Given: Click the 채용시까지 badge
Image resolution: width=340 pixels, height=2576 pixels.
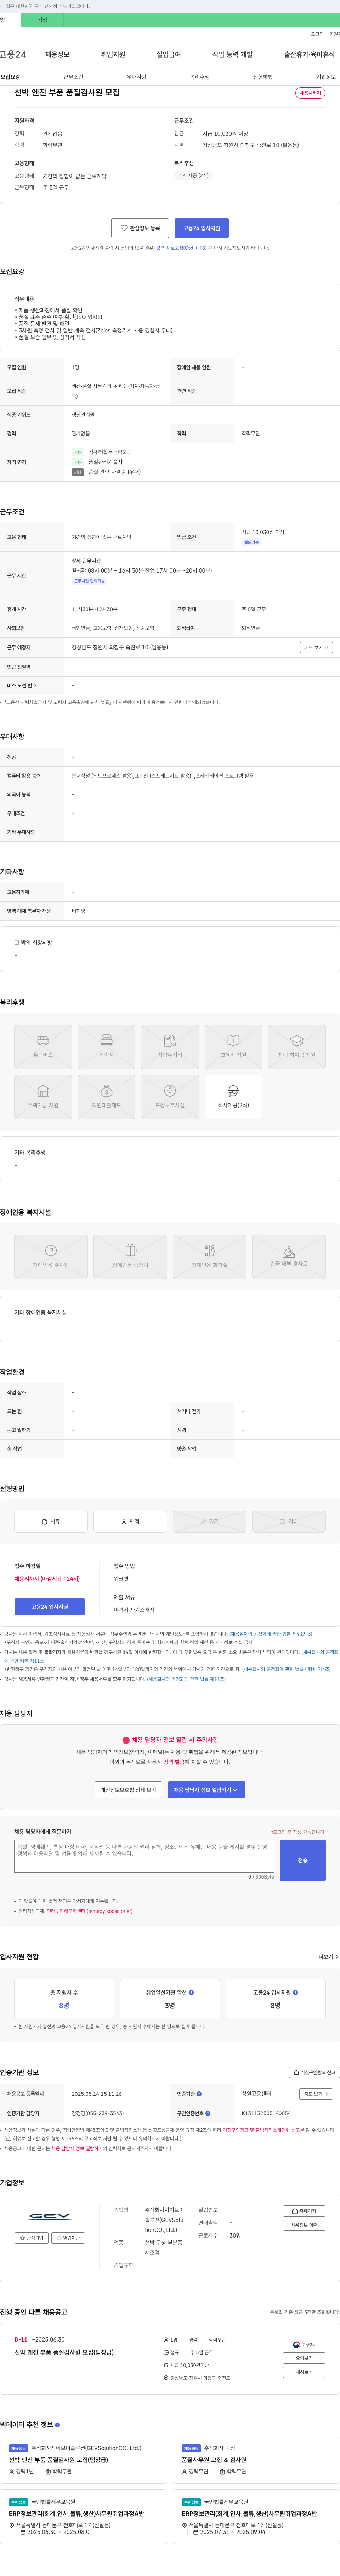Looking at the screenshot, I should 310,93.
